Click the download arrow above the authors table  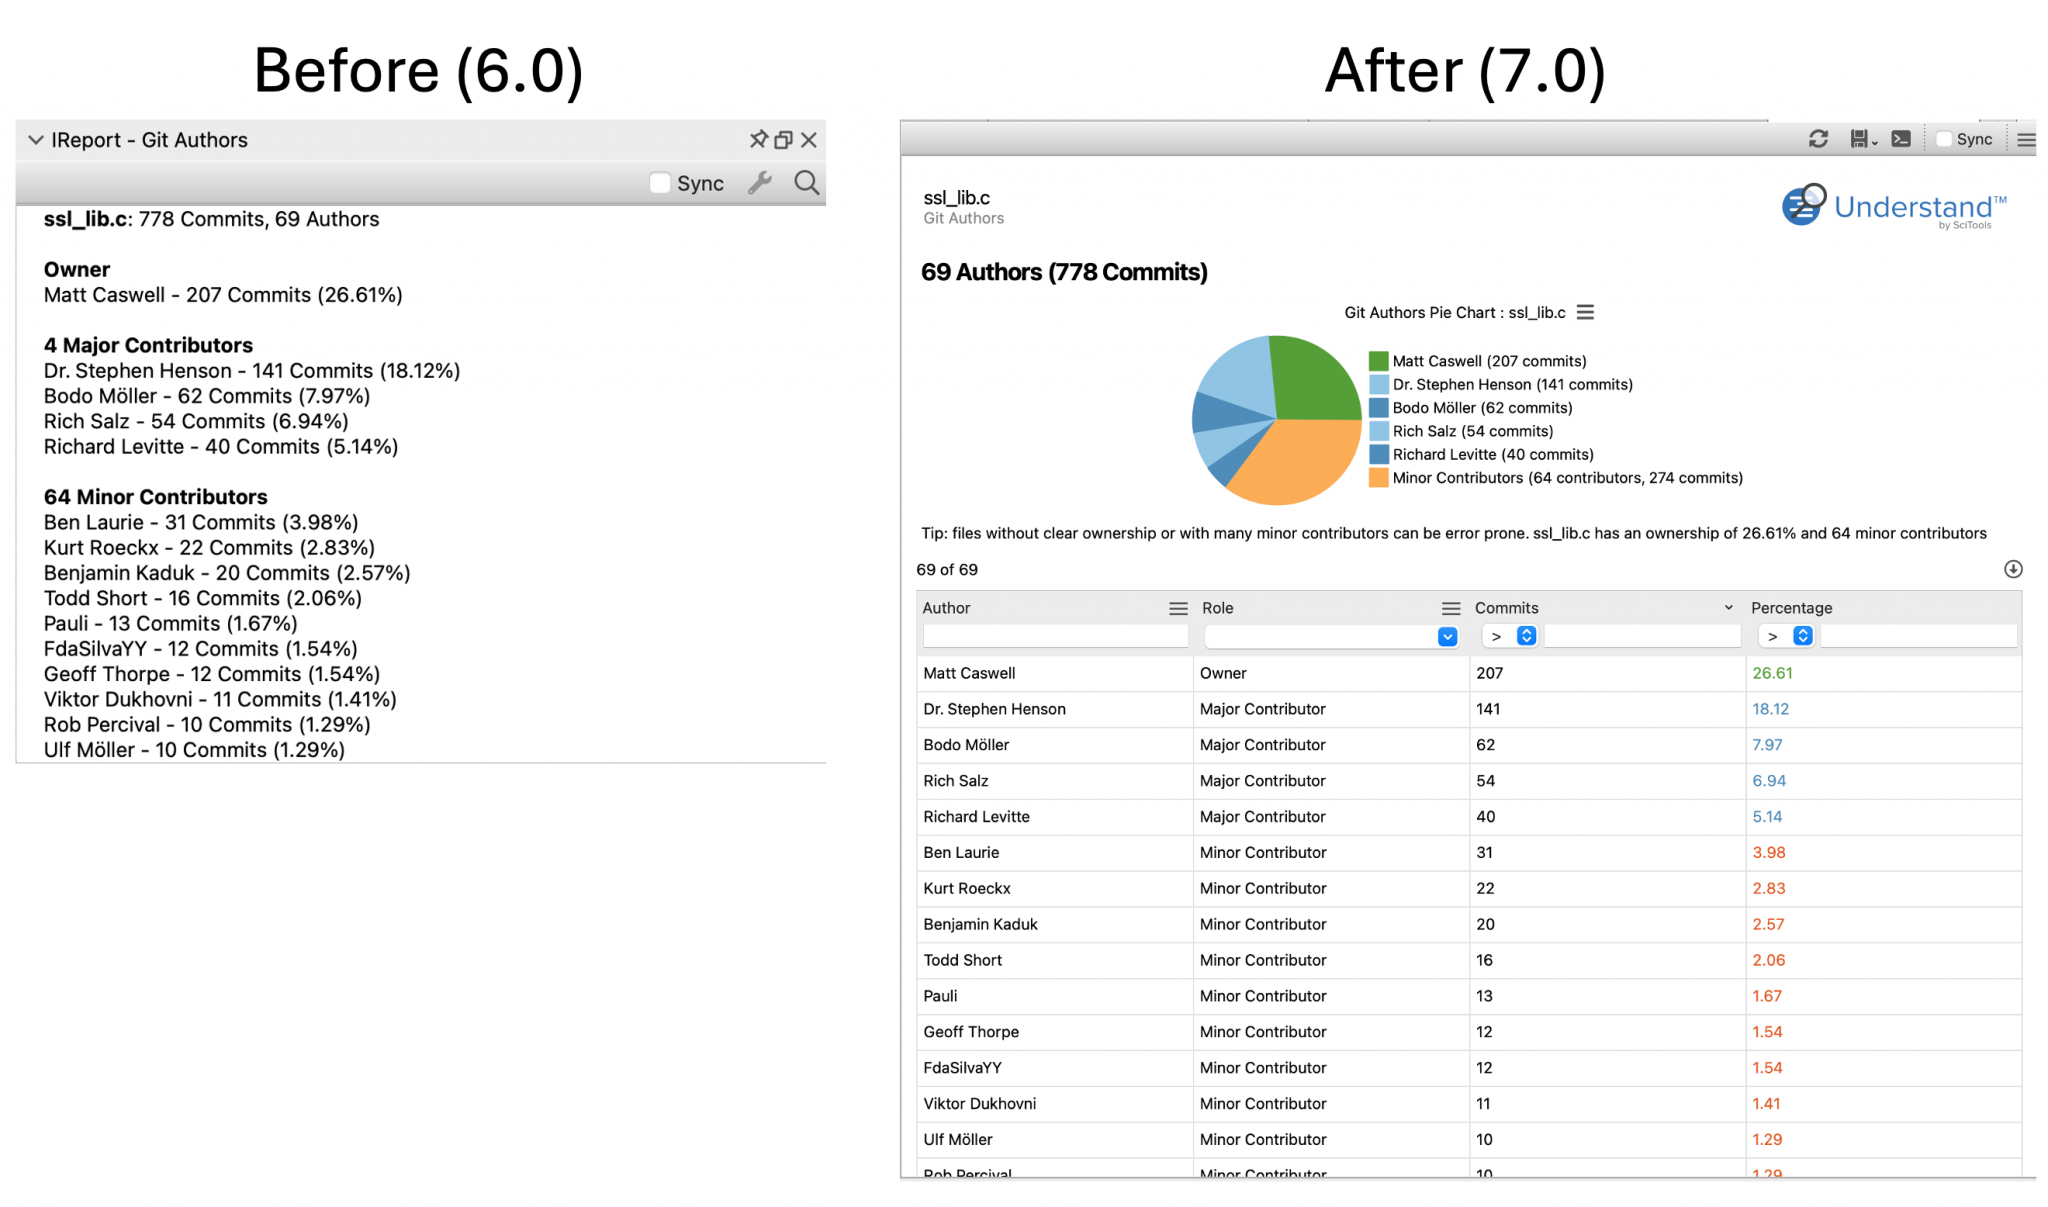tap(2013, 569)
